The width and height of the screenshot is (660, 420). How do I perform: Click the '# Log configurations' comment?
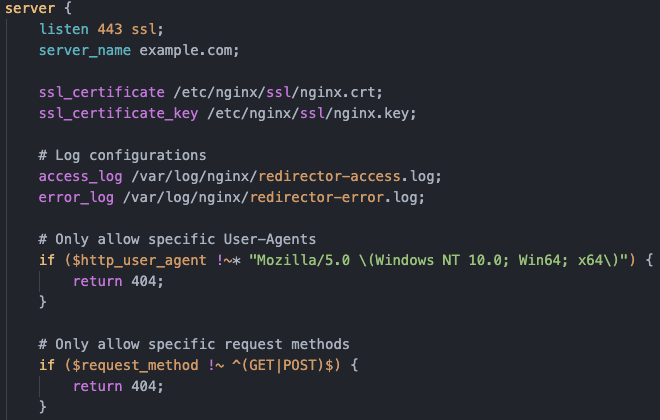pyautogui.click(x=122, y=156)
